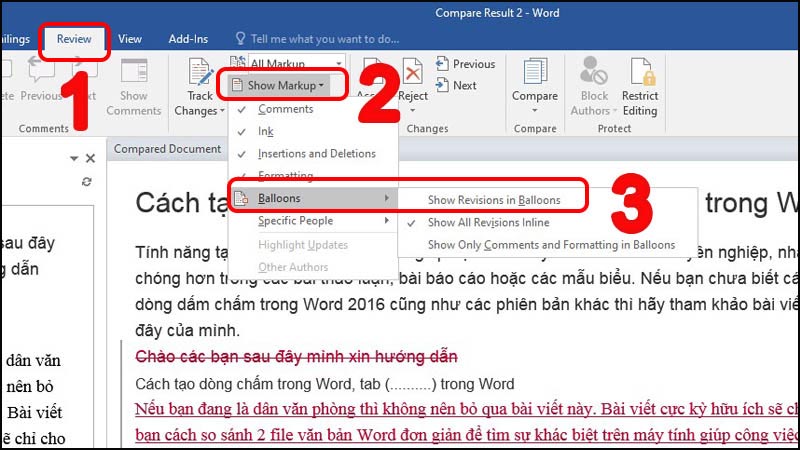Close the left revisions pane
Image resolution: width=800 pixels, height=450 pixels.
click(90, 158)
